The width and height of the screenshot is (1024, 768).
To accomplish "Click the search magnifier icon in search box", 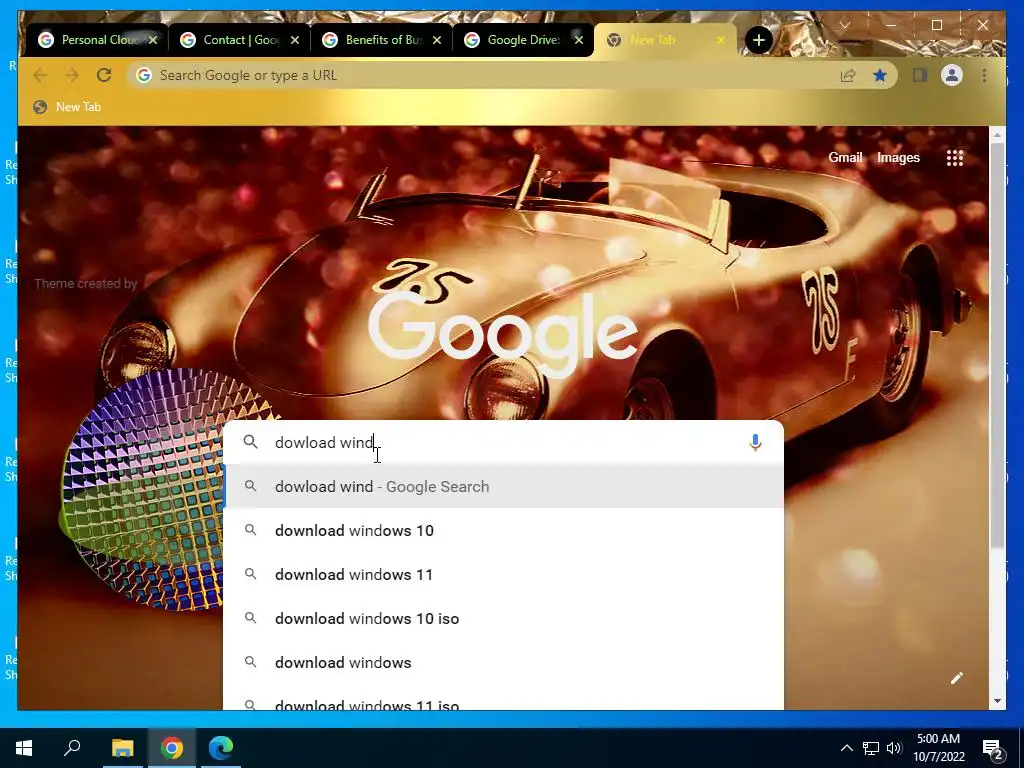I will [x=251, y=442].
